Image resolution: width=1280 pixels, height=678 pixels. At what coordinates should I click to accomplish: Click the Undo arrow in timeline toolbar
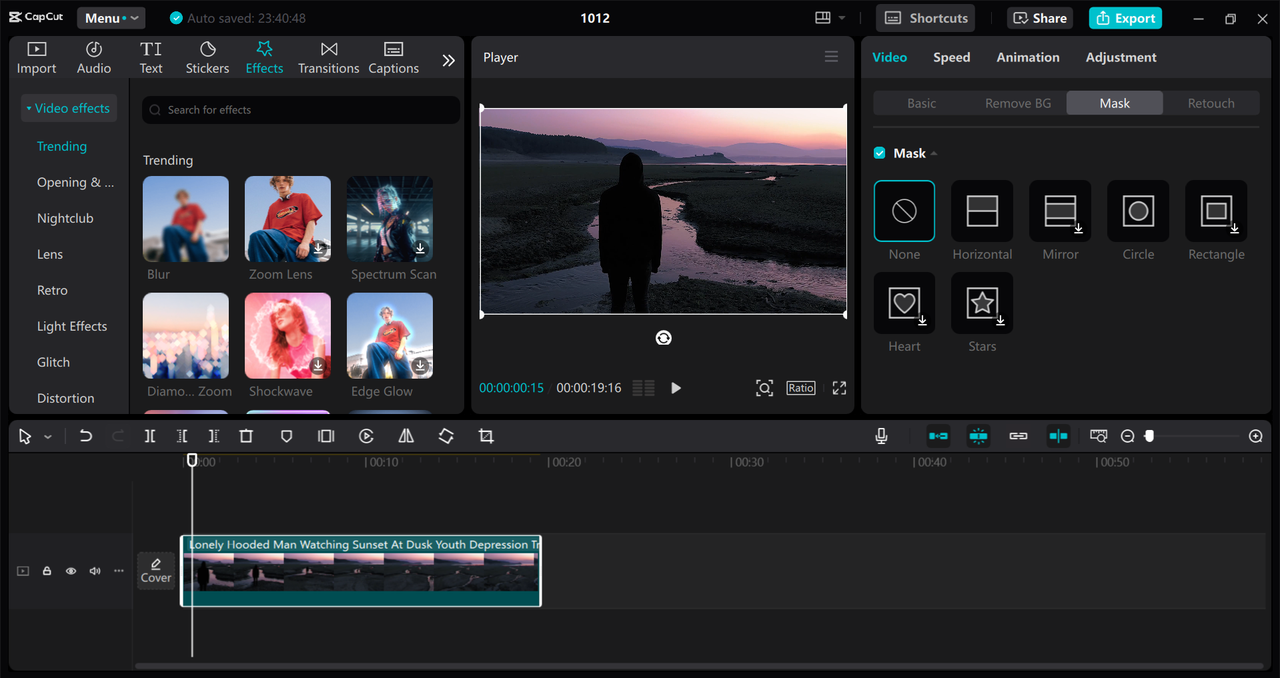click(x=86, y=436)
